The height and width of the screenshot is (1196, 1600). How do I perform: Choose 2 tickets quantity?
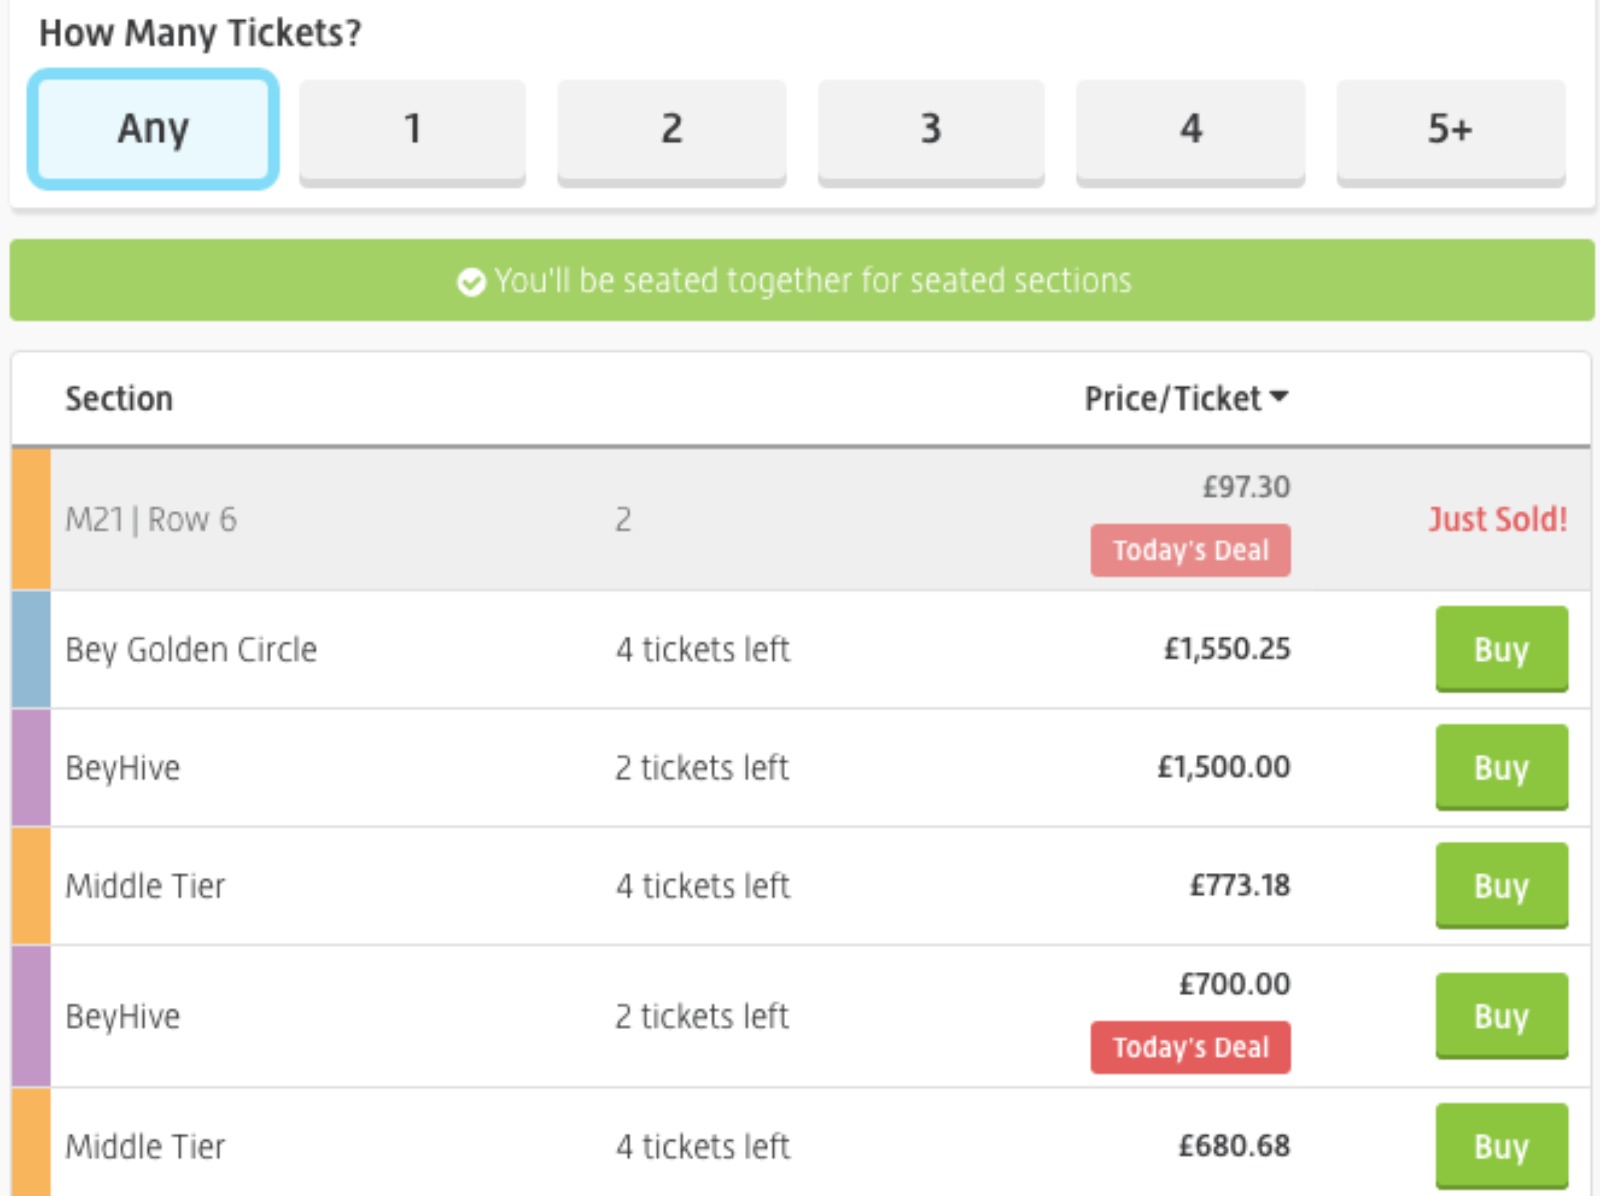pos(671,129)
